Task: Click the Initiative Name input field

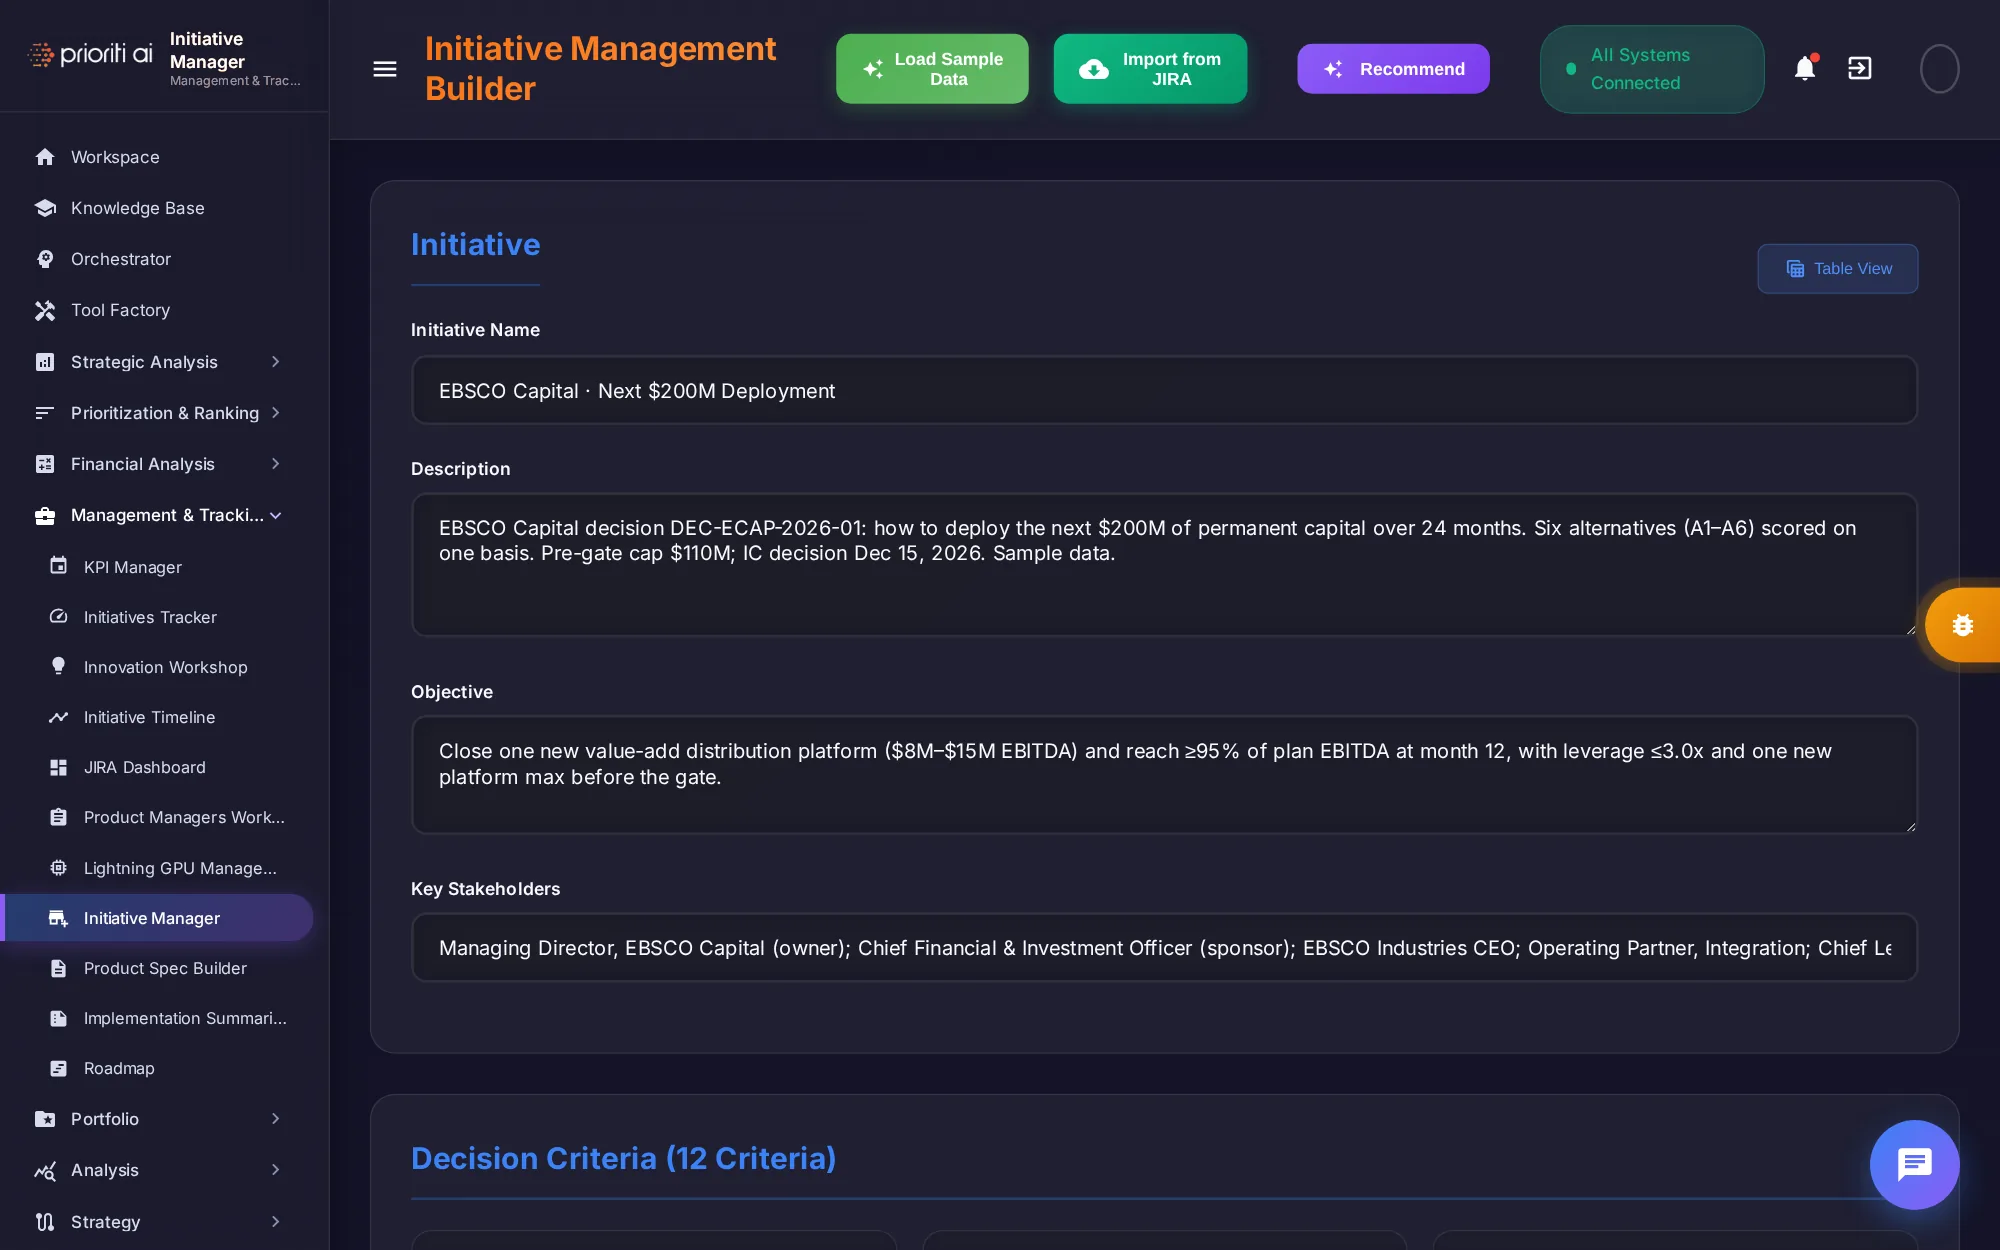Action: [1164, 391]
